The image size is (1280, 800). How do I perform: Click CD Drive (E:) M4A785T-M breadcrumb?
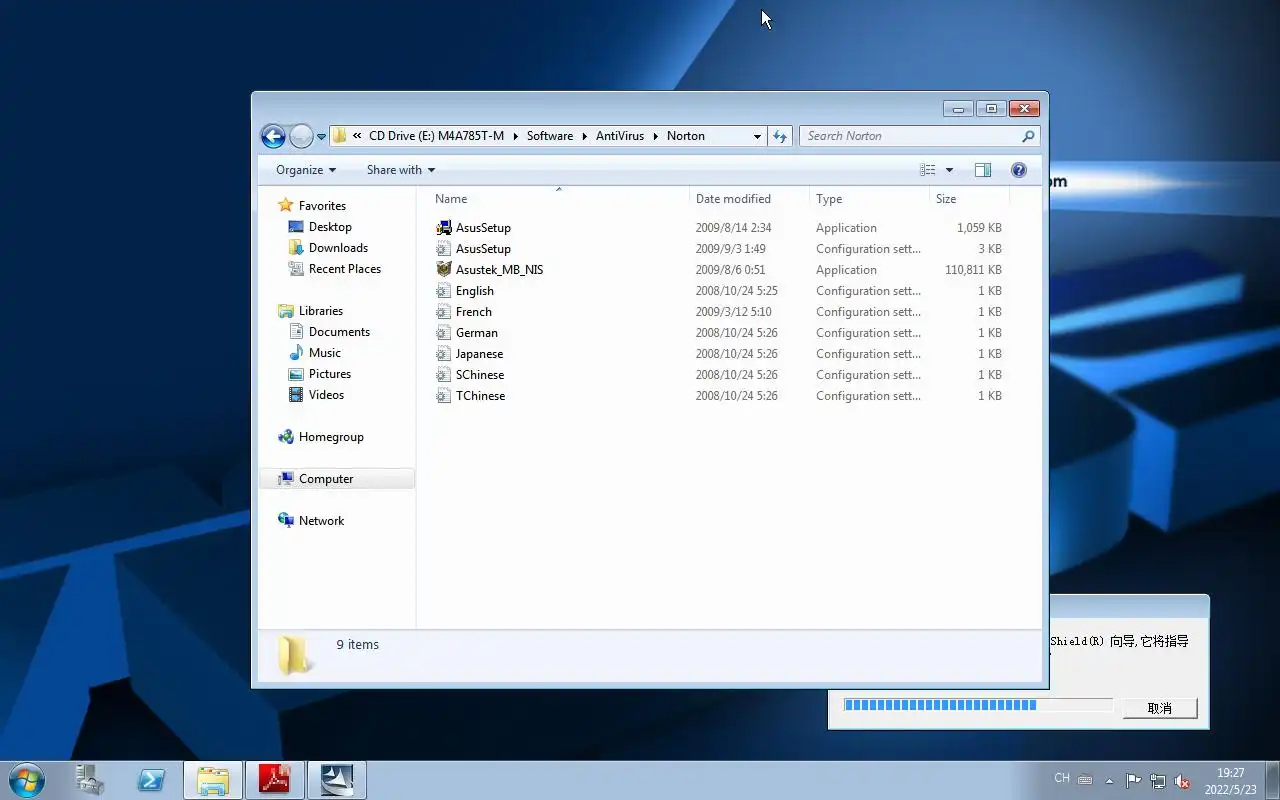pos(436,136)
